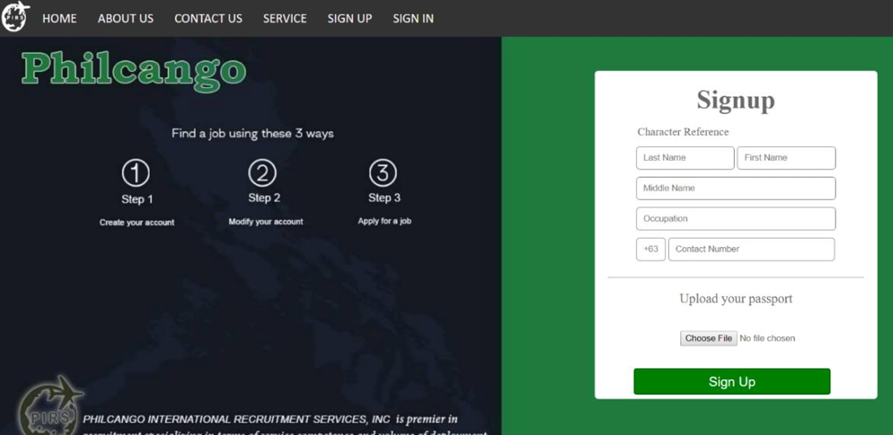Viewport: 893px width, 435px height.
Task: Click the Step 3 circle icon
Action: pyautogui.click(x=383, y=173)
